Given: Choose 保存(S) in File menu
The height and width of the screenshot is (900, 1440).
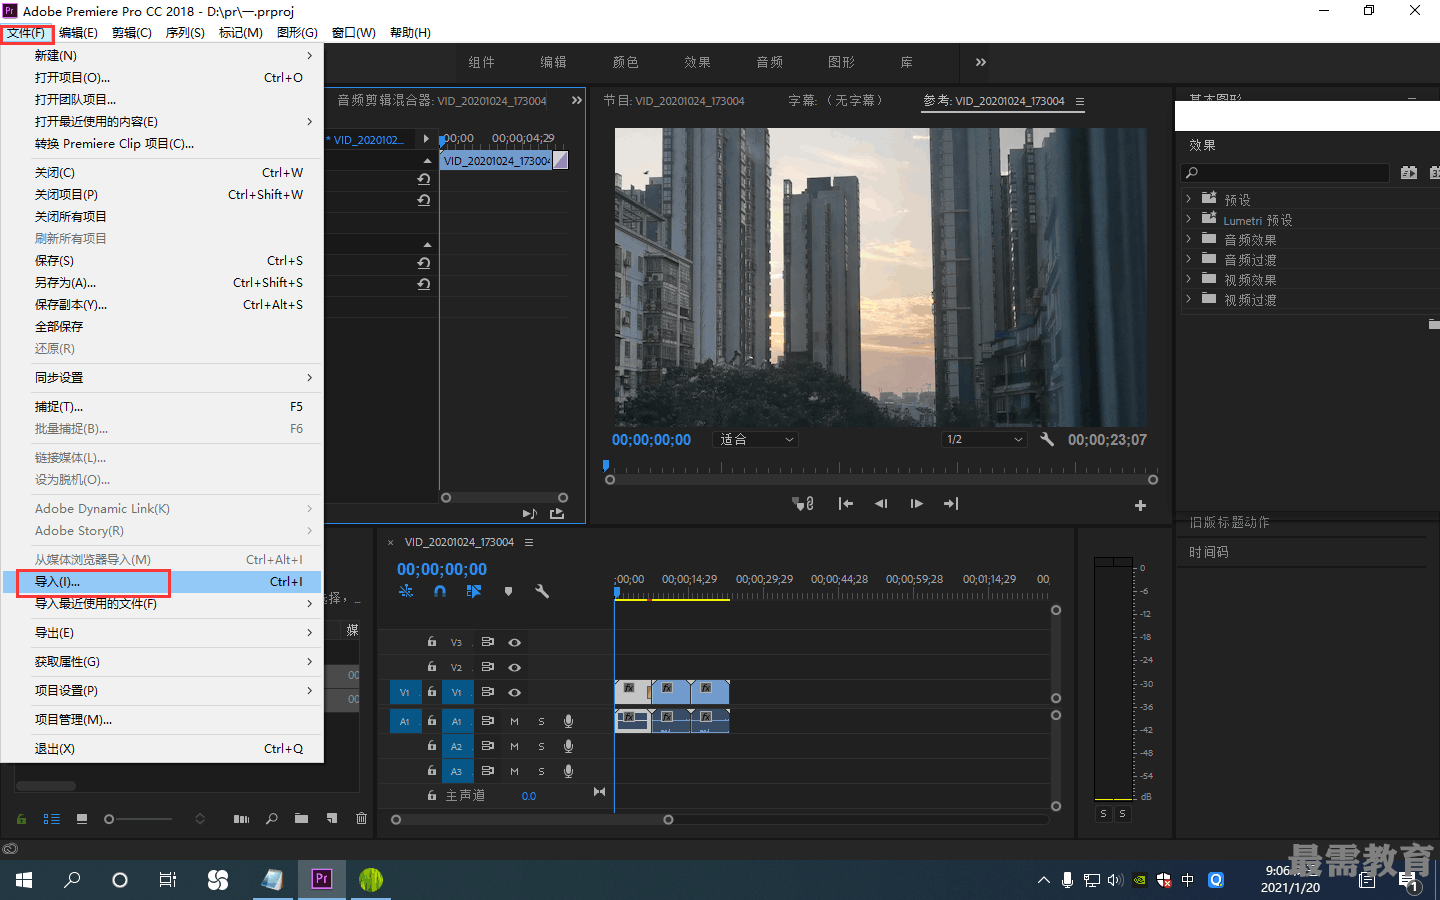Looking at the screenshot, I should click(x=162, y=261).
